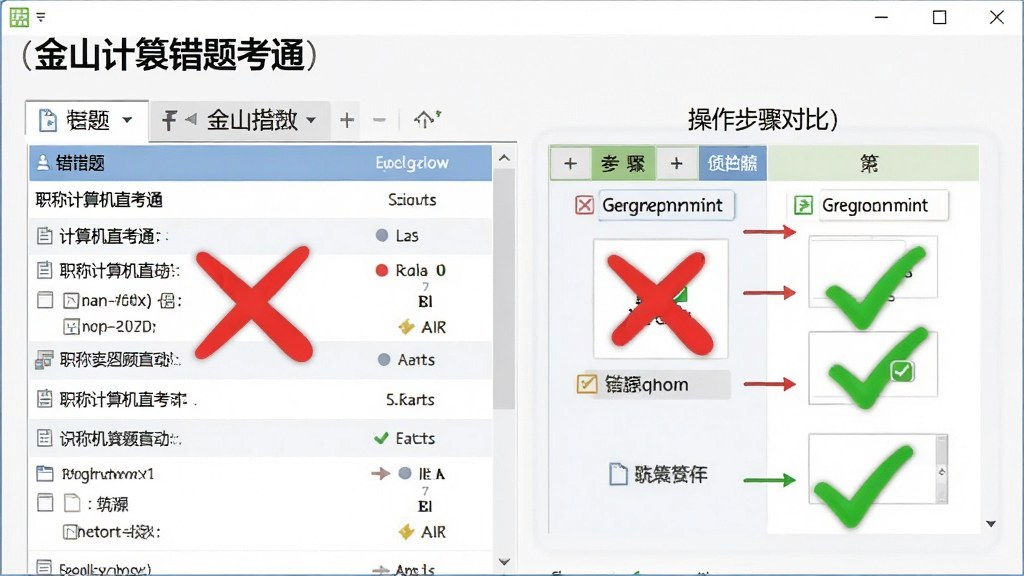Screen dimensions: 1024x576
Task: Click the arrow icon in Rioglruhmmx1 row
Action: (x=380, y=473)
